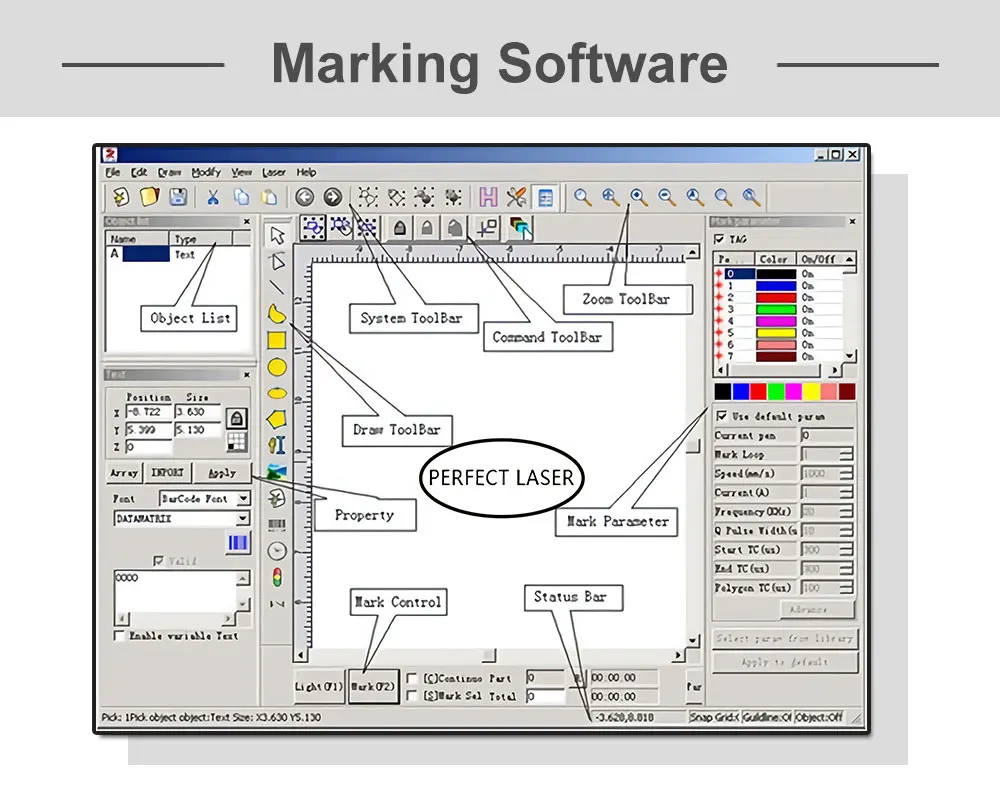This screenshot has height=789, width=1000.
Task: Pick the blue swatch in the palette row
Action: (740, 391)
